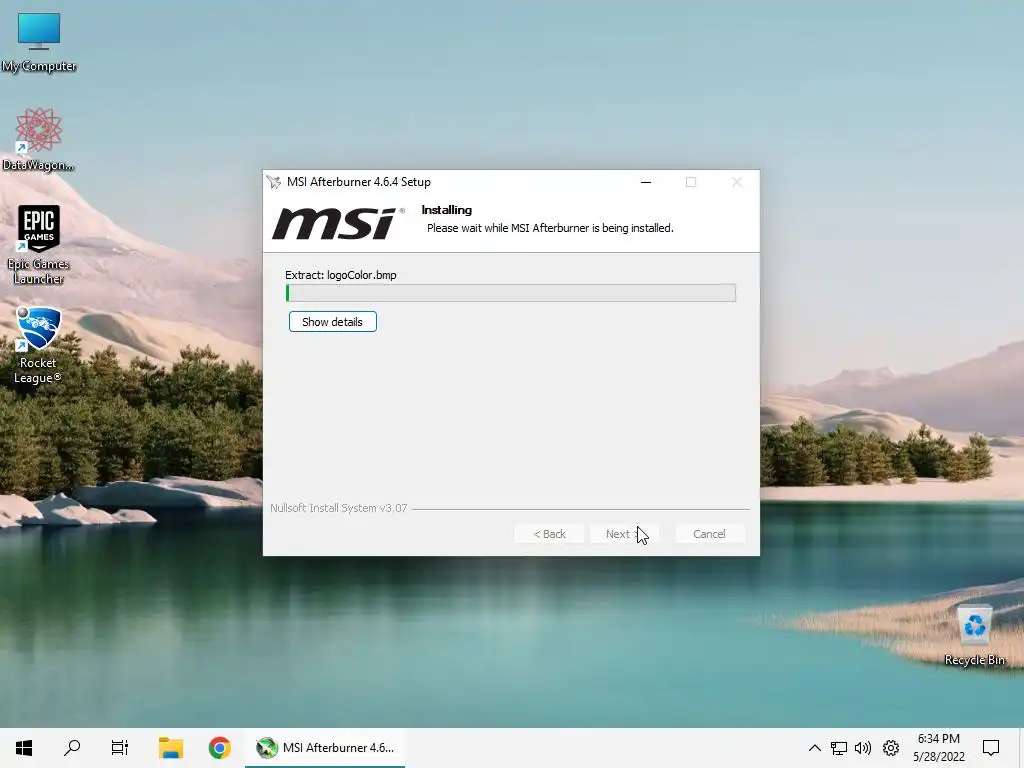Viewport: 1024px width, 768px height.
Task: Open the volume speaker tray icon
Action: tap(863, 748)
